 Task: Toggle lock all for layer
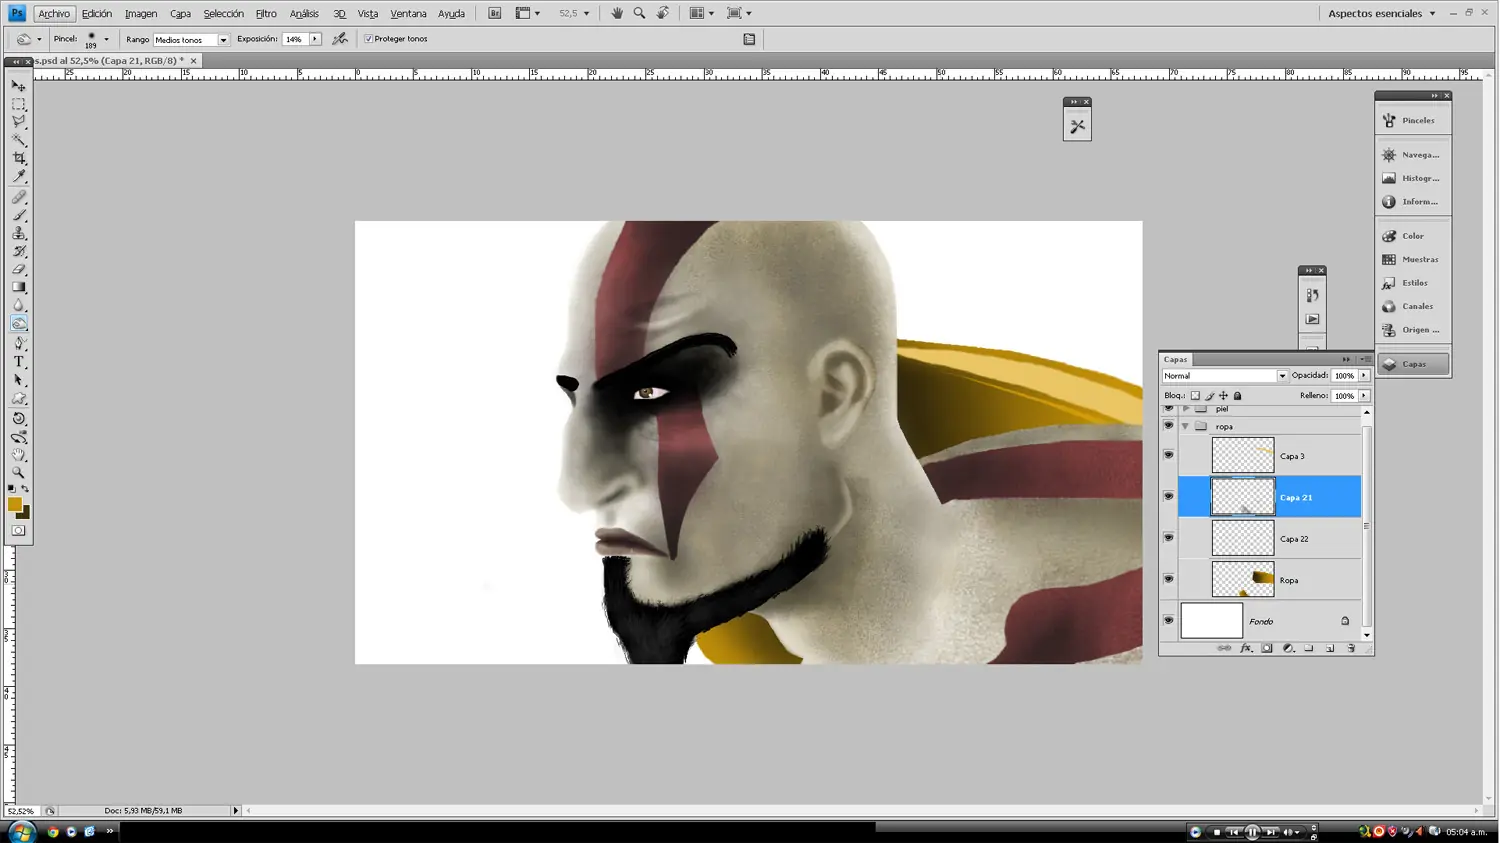coord(1237,396)
